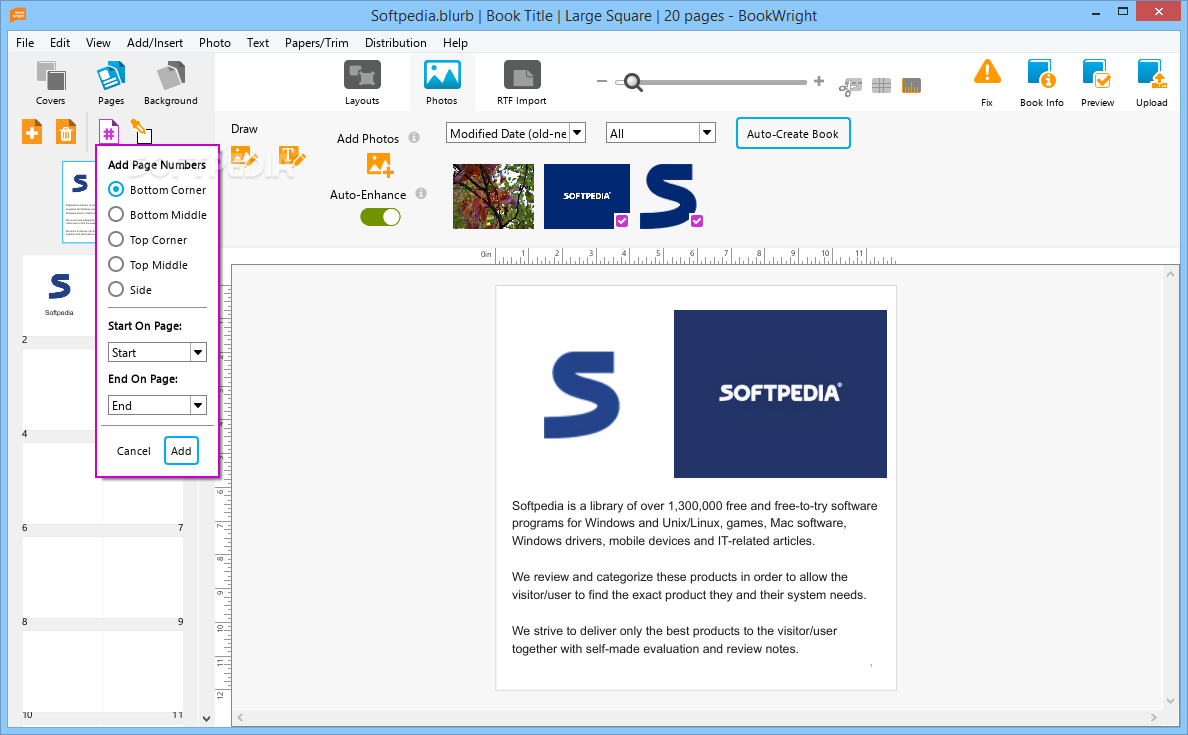The height and width of the screenshot is (735, 1188).
Task: Select Side radio option
Action: point(116,289)
